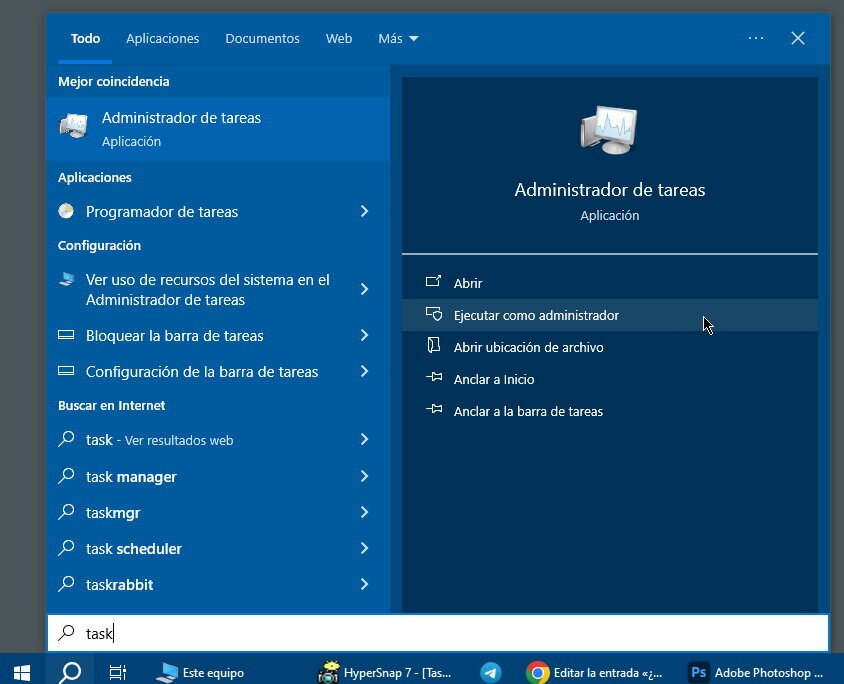This screenshot has width=844, height=684.
Task: Click the large Administrador de tareas preview icon
Action: pos(609,130)
